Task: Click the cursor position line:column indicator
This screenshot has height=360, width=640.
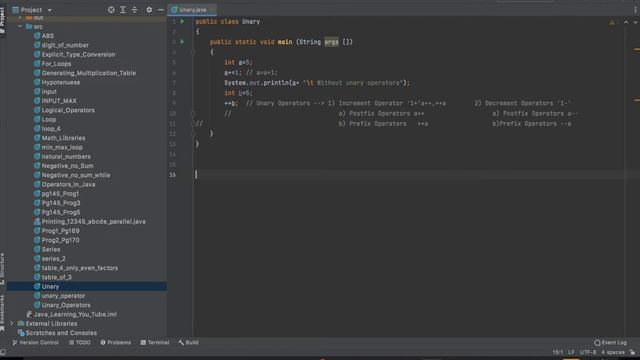Action: (x=558, y=352)
